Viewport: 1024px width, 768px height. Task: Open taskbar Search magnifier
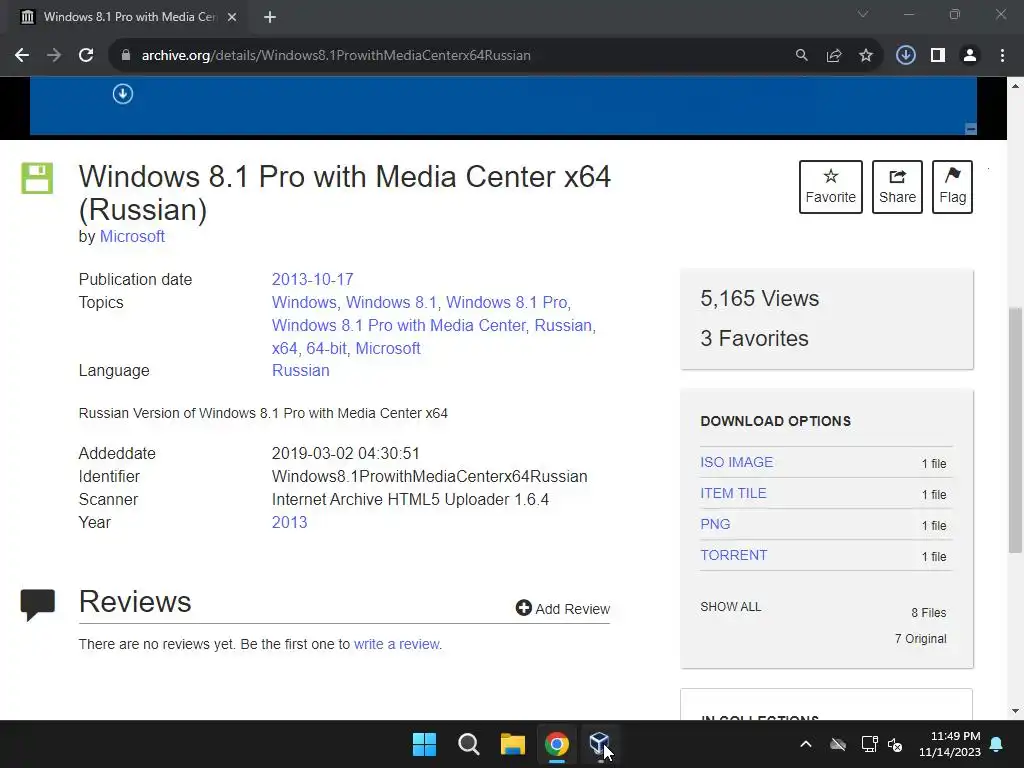click(468, 744)
